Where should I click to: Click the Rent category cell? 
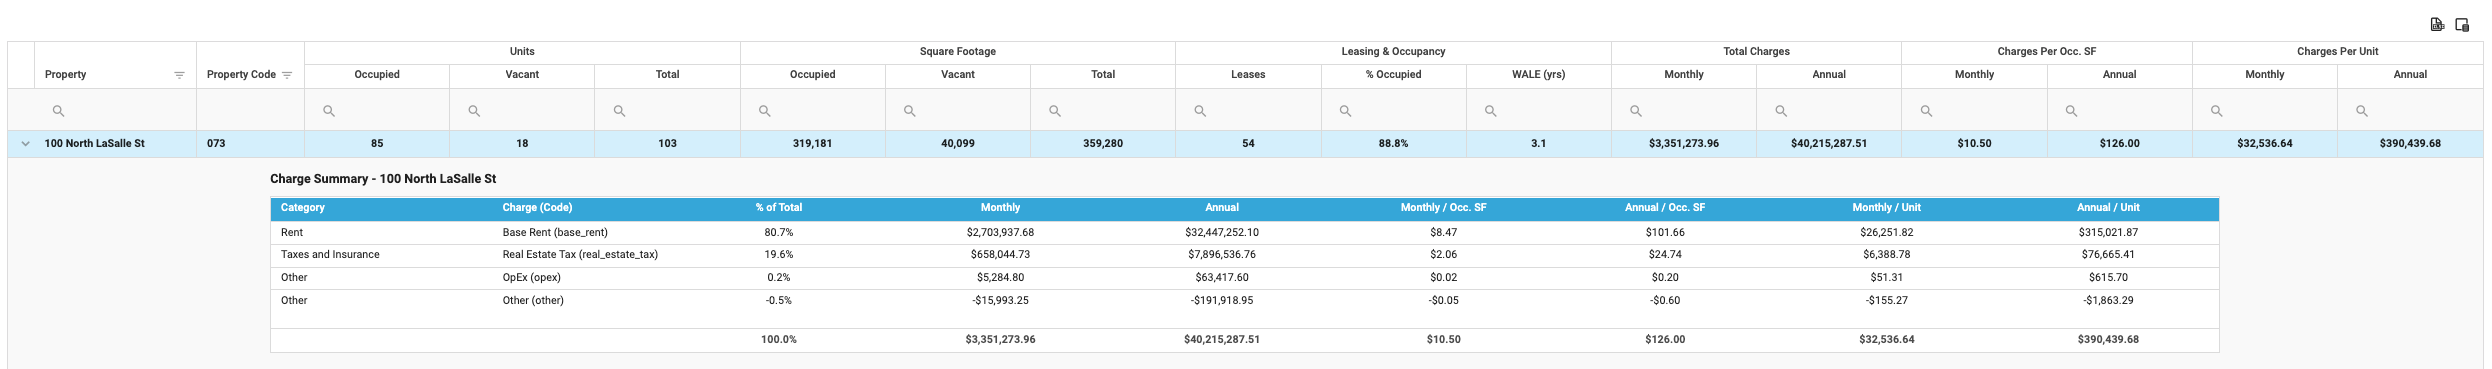point(292,232)
